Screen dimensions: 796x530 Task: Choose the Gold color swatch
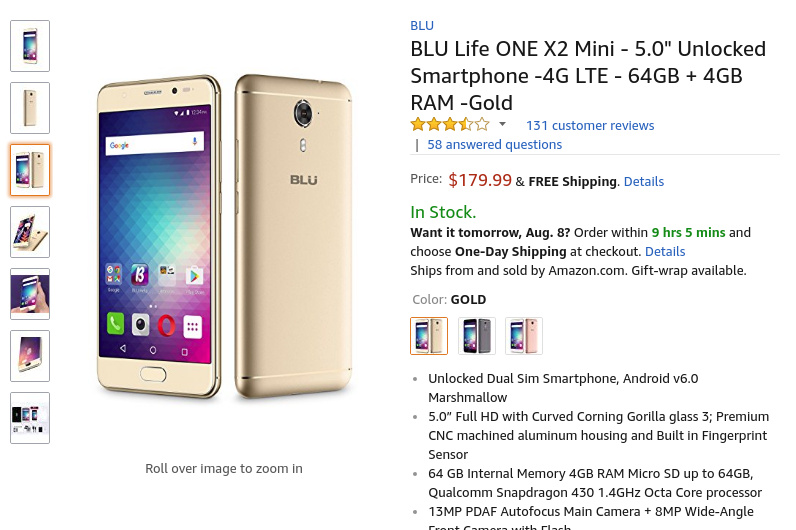click(429, 336)
